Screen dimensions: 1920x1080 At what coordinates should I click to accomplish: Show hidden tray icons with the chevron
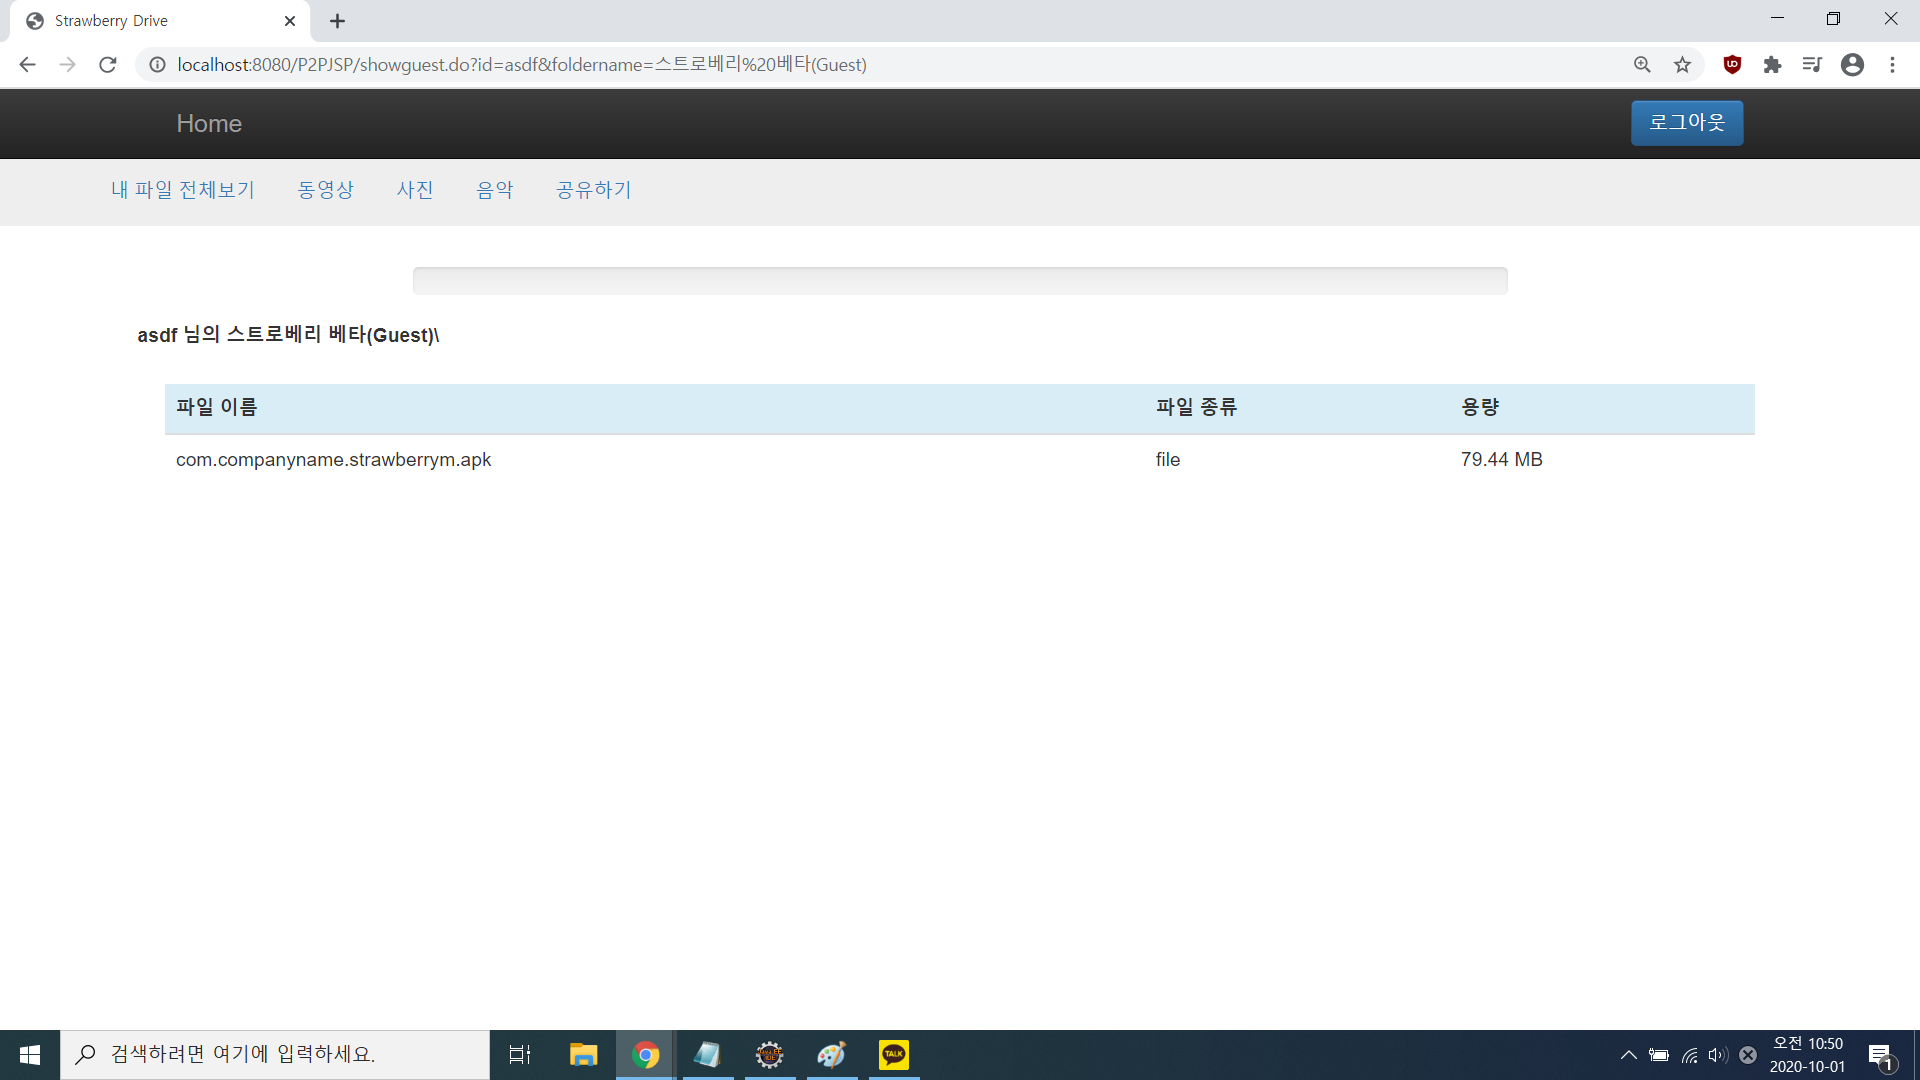tap(1628, 1054)
